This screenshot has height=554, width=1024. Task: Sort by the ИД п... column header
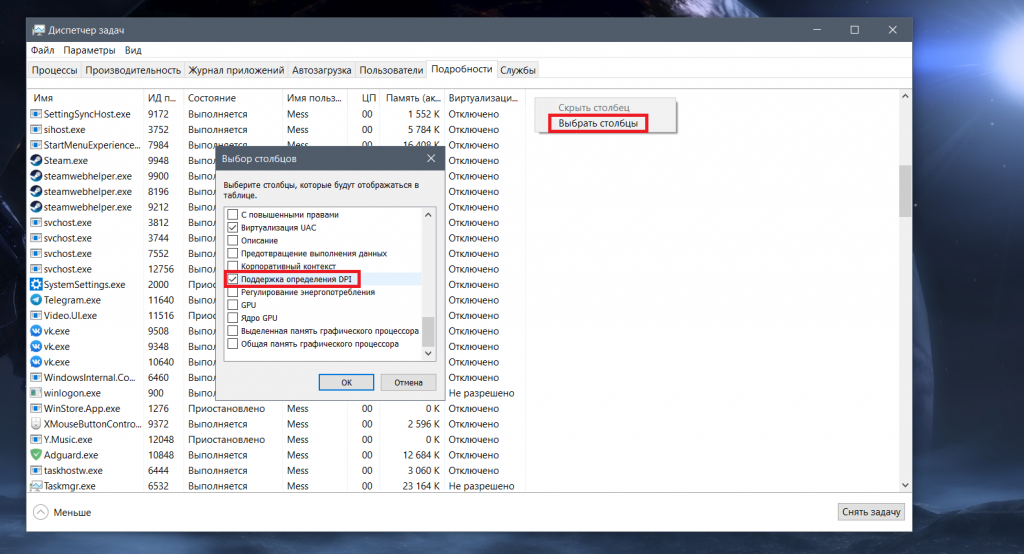(163, 98)
